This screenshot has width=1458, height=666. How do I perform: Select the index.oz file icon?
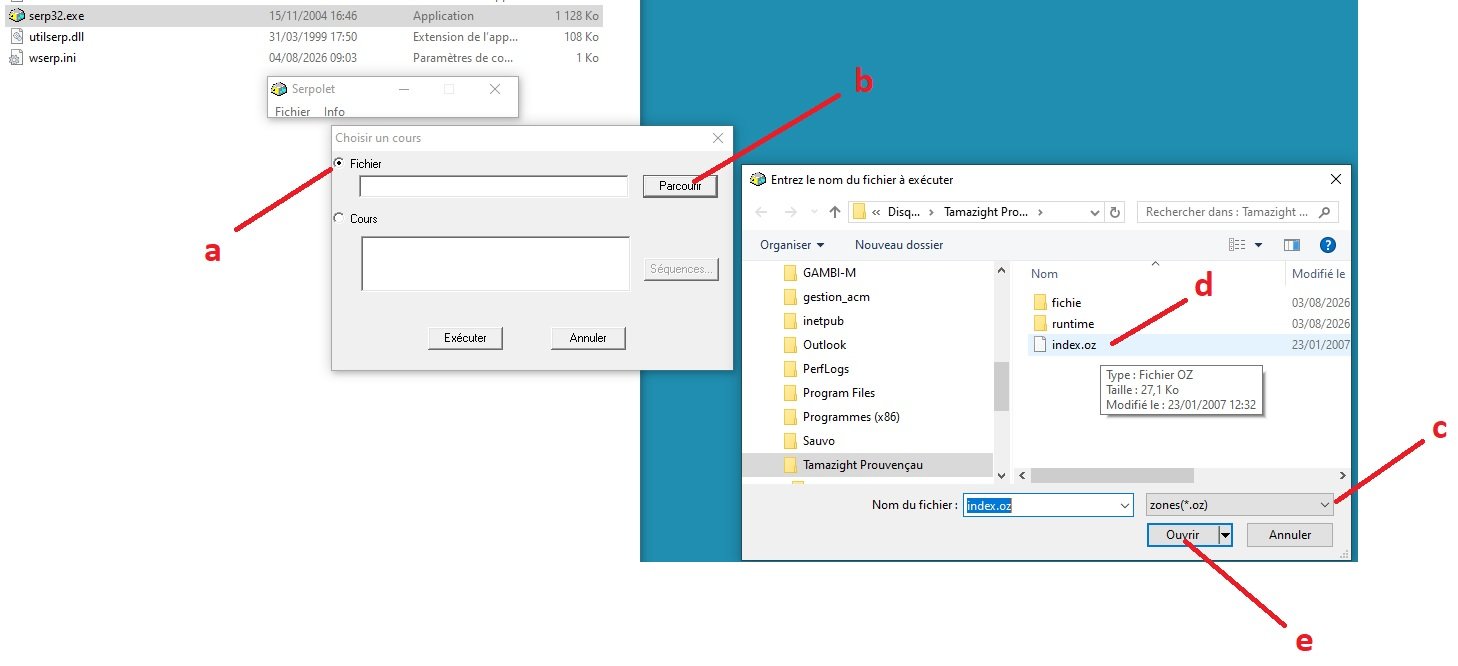coord(1039,344)
